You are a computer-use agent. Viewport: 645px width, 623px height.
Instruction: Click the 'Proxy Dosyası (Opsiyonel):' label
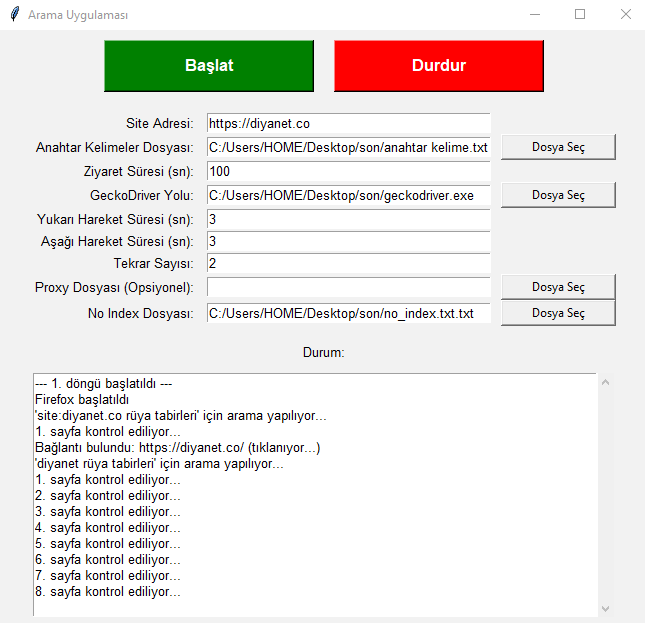pyautogui.click(x=114, y=287)
